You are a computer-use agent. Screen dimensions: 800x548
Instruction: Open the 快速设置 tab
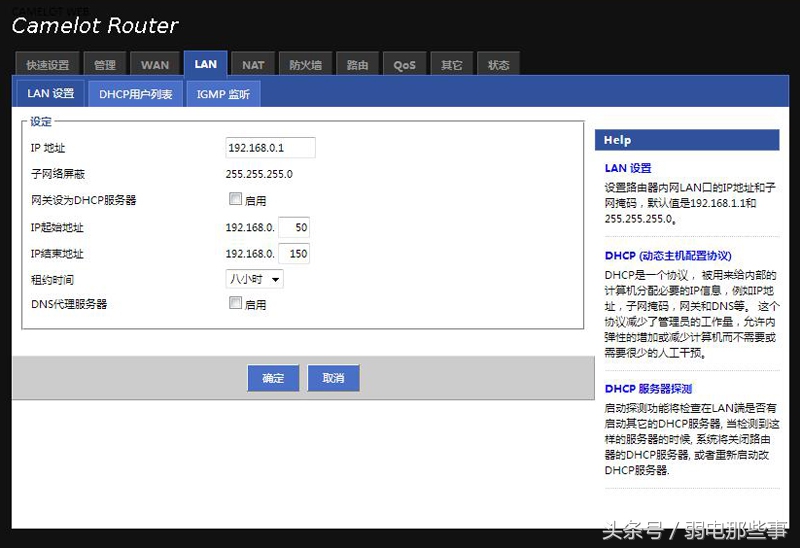tap(47, 64)
